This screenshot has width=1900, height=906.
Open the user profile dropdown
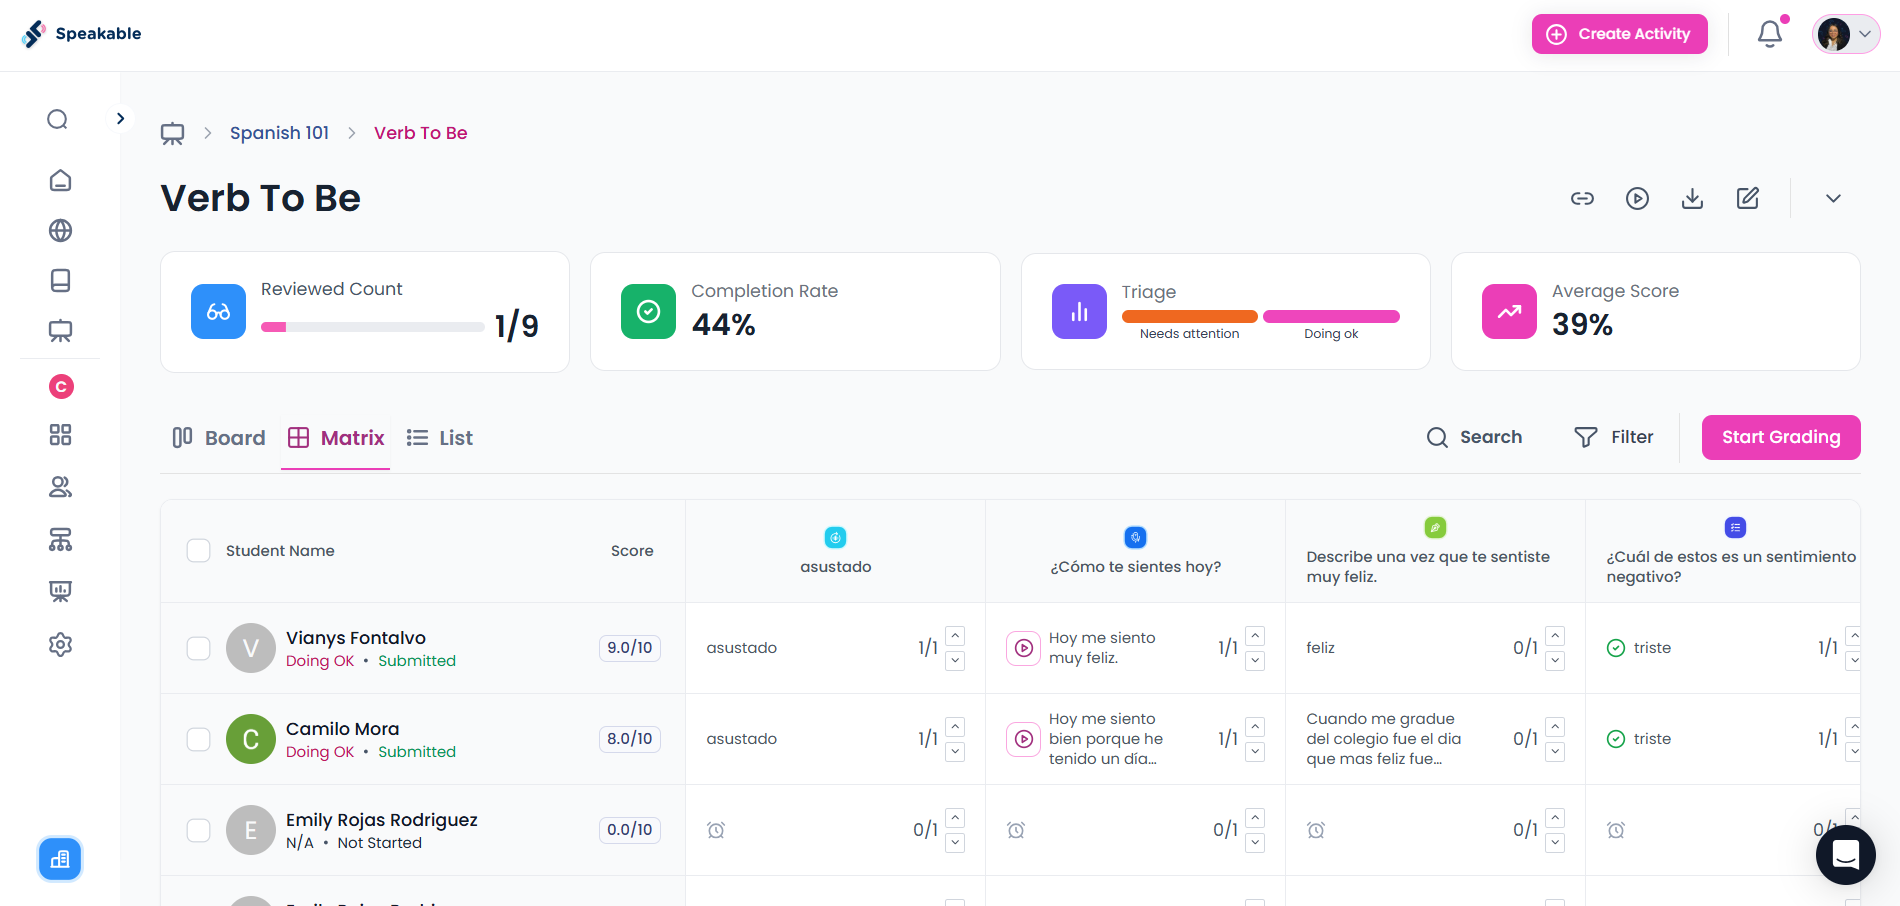click(x=1846, y=34)
